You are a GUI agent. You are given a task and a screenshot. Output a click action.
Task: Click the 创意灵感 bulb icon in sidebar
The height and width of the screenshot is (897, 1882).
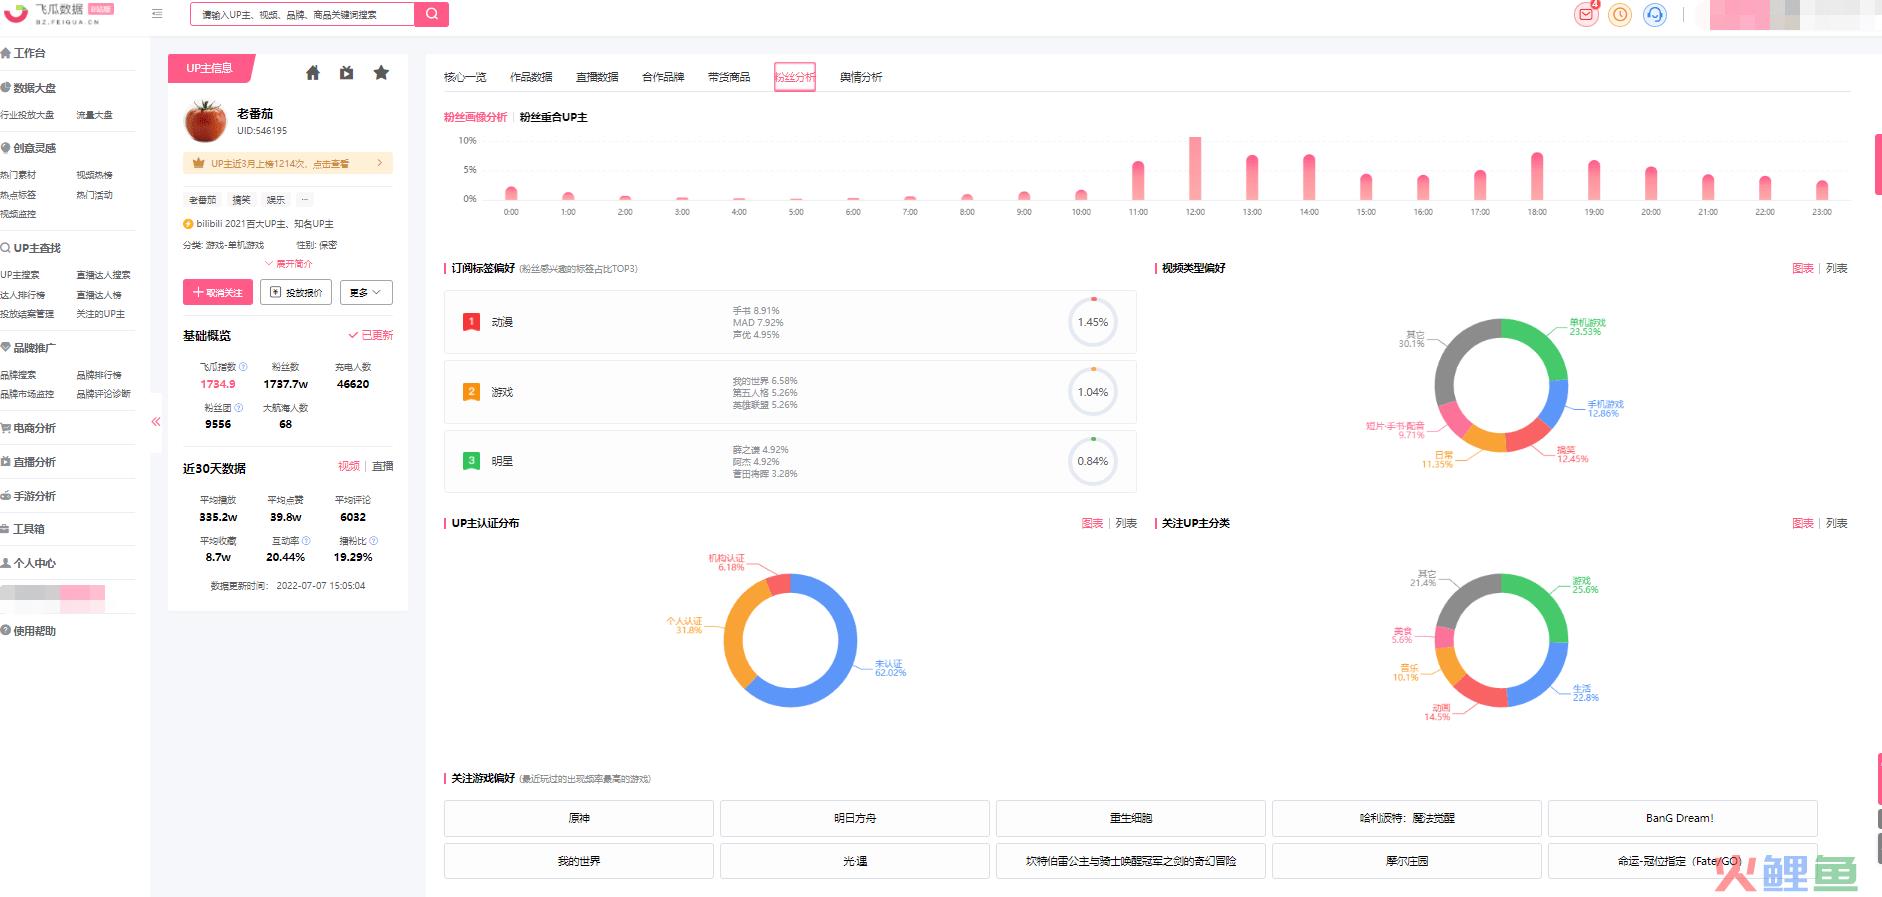coord(6,148)
